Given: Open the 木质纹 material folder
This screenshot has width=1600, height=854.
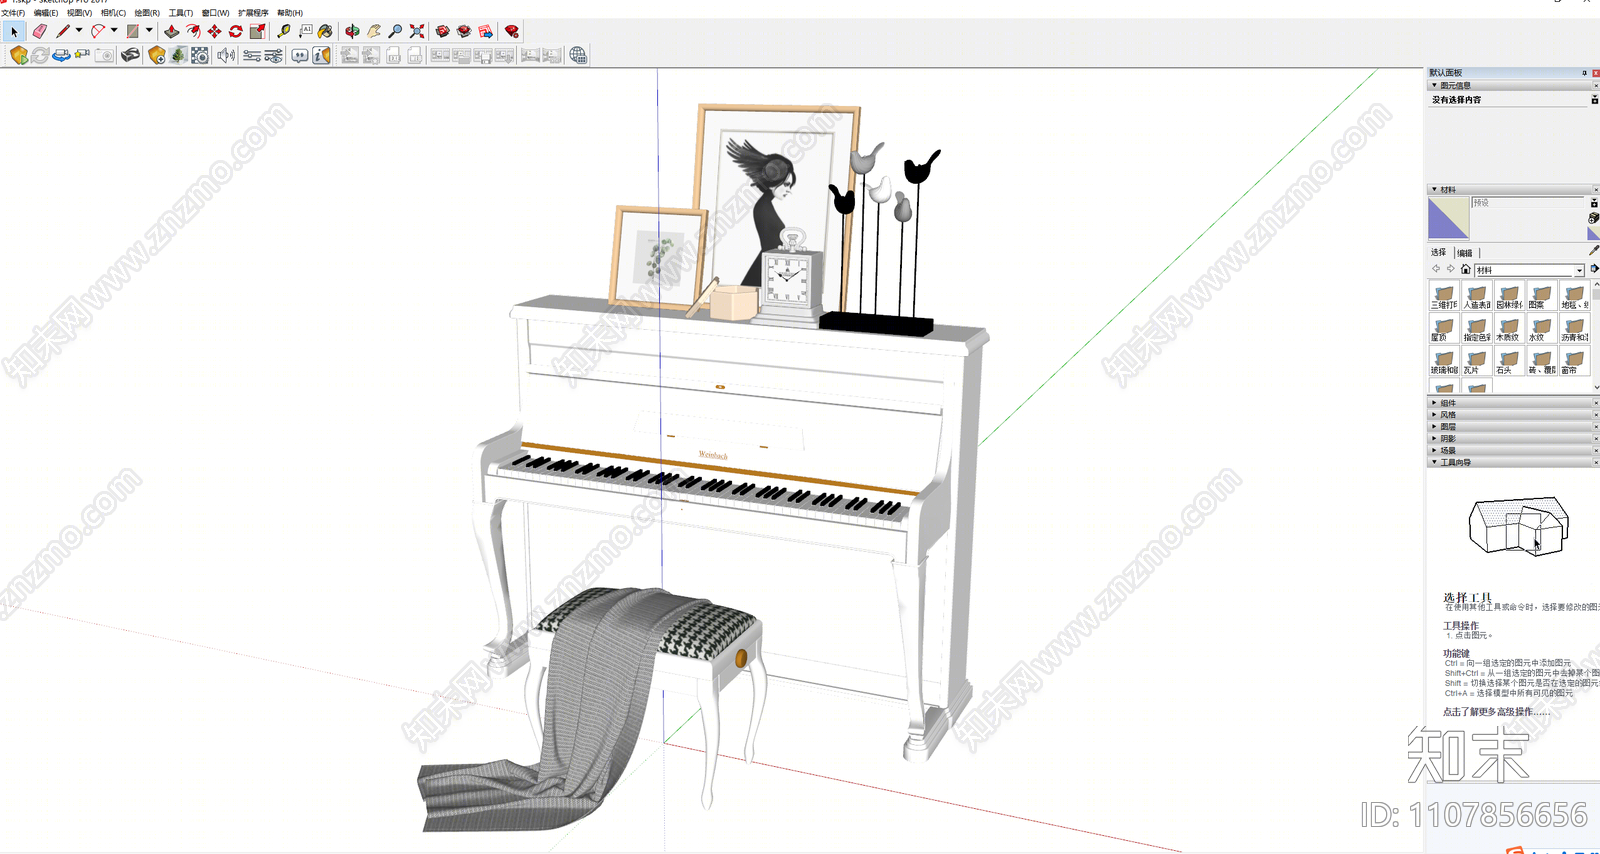Looking at the screenshot, I should pyautogui.click(x=1508, y=329).
